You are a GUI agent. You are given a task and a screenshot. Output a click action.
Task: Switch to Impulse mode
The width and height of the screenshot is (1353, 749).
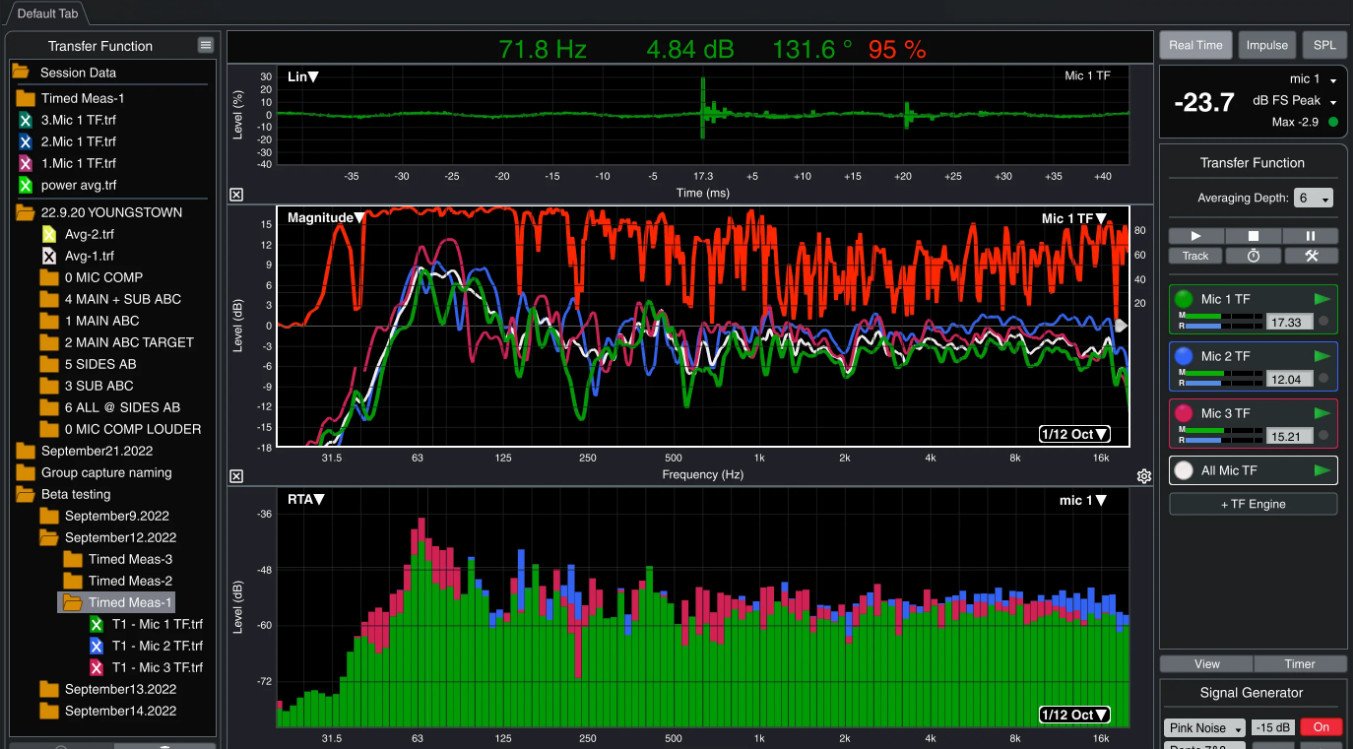click(x=1266, y=45)
